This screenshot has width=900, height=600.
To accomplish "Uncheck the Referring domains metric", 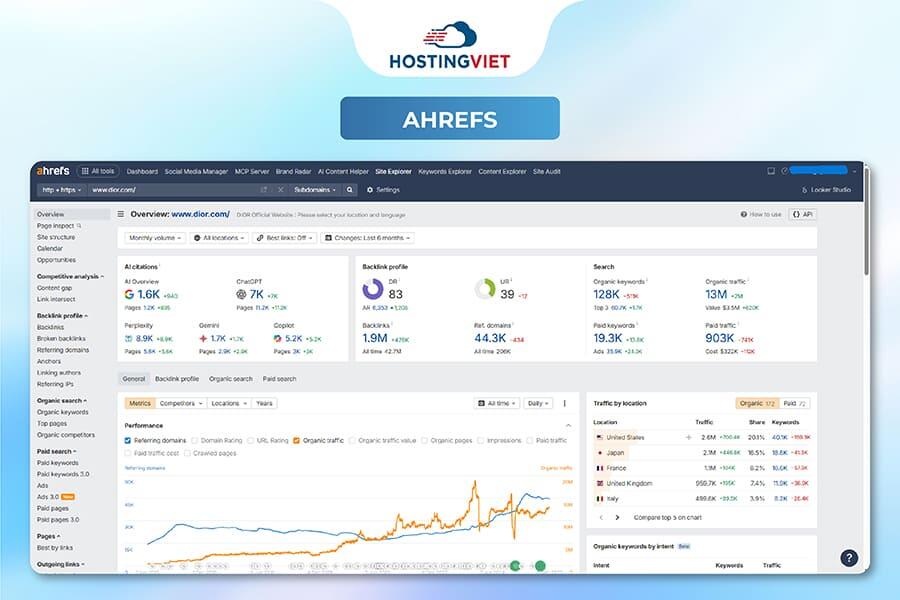I will 127,440.
